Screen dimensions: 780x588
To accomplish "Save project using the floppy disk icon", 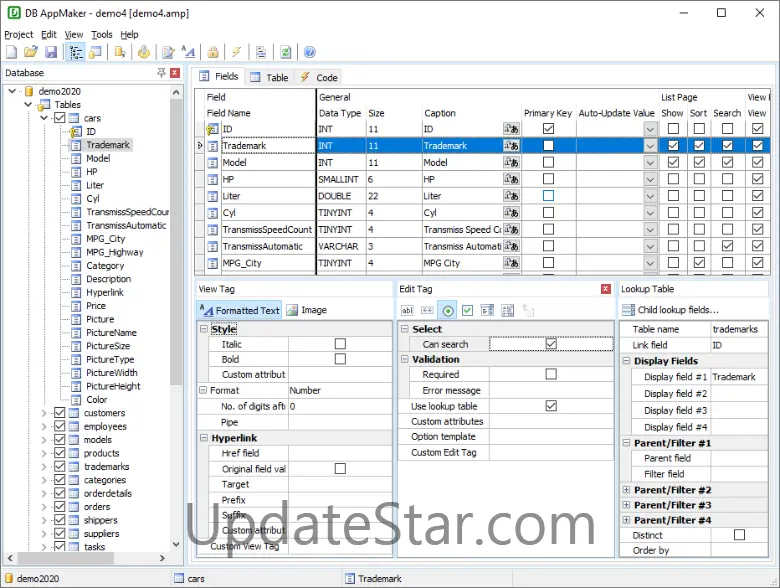I will point(51,52).
